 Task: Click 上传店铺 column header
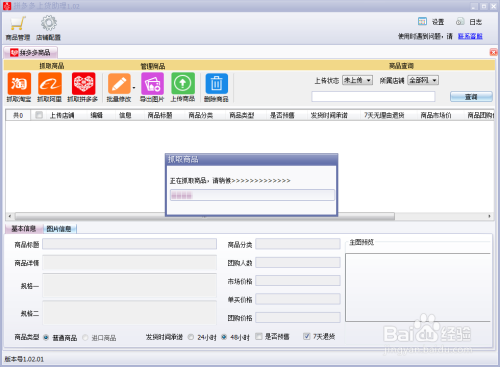[62, 115]
